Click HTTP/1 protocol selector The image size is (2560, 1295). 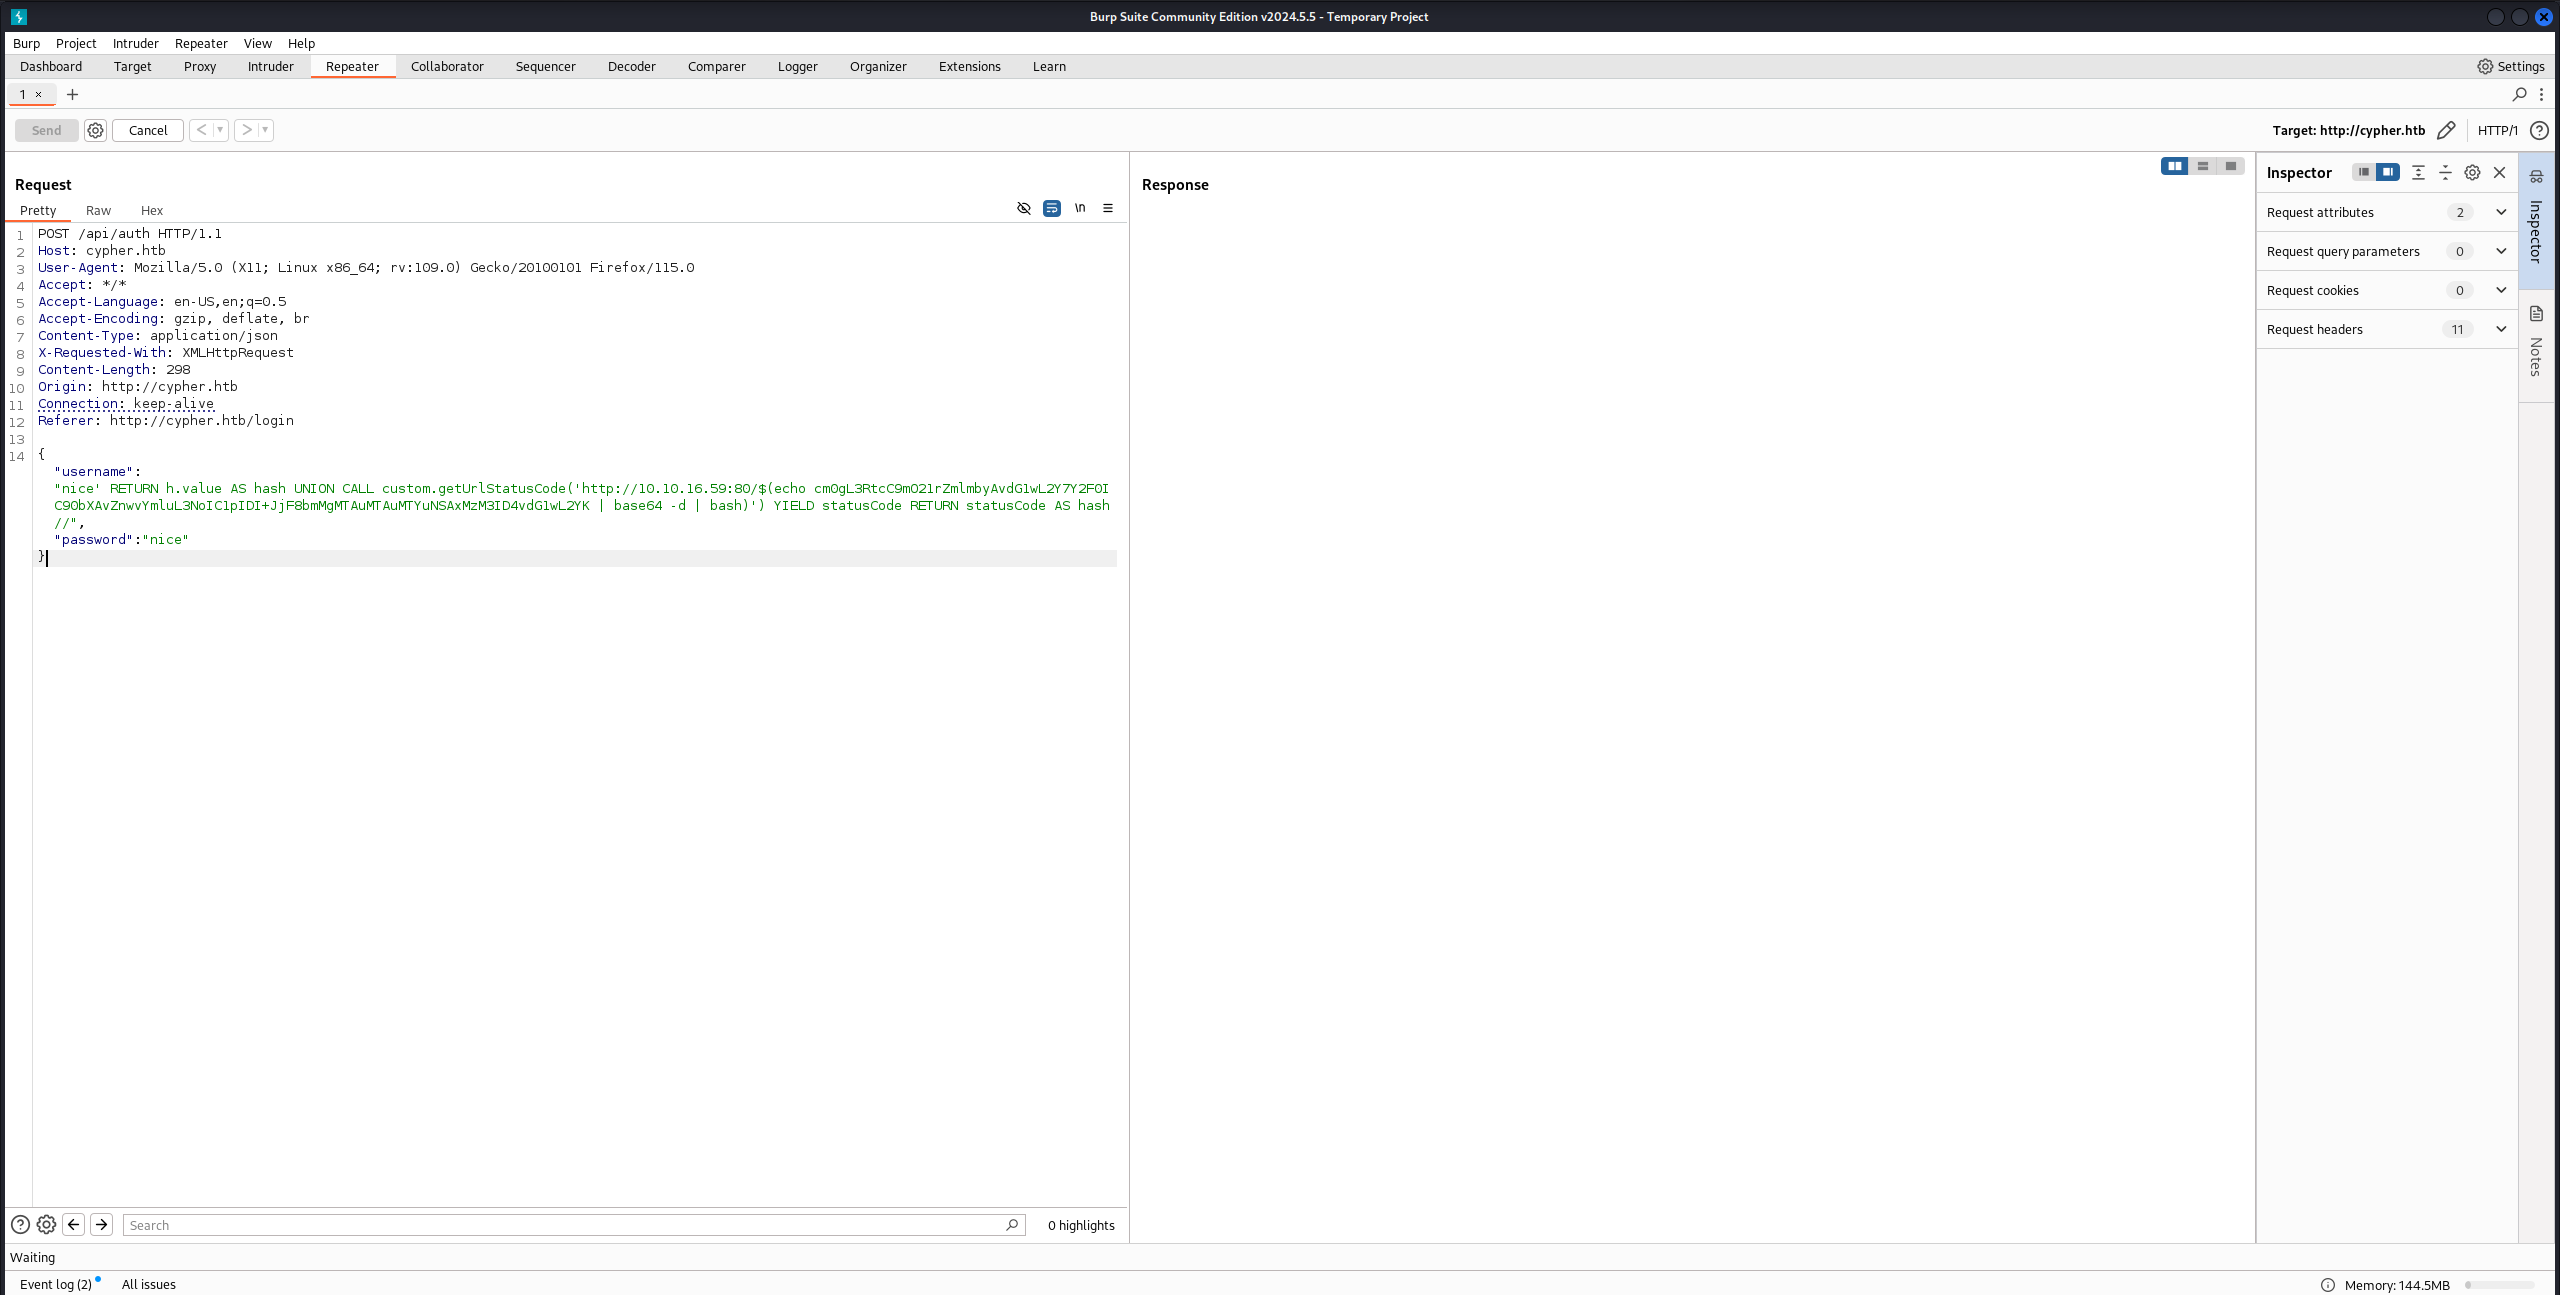coord(2498,130)
